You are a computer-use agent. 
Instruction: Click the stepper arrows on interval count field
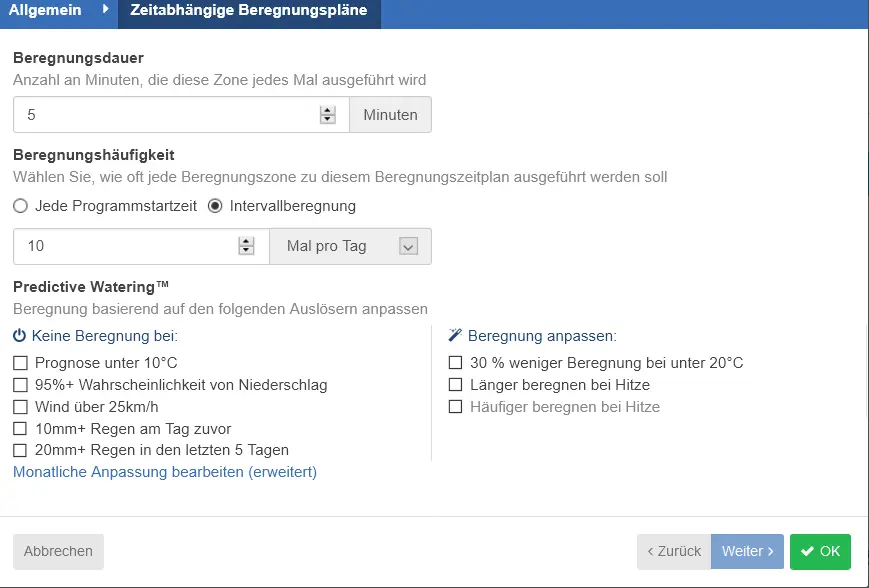tap(246, 246)
